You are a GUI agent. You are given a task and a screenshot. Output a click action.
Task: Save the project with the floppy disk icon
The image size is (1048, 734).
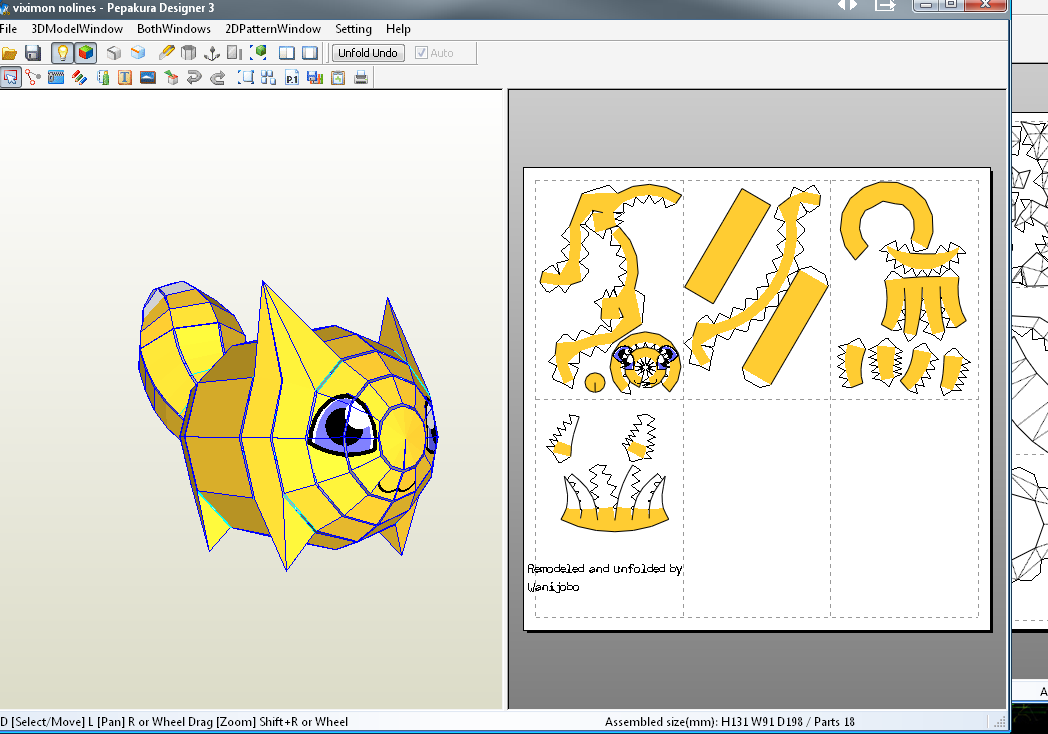coord(33,53)
